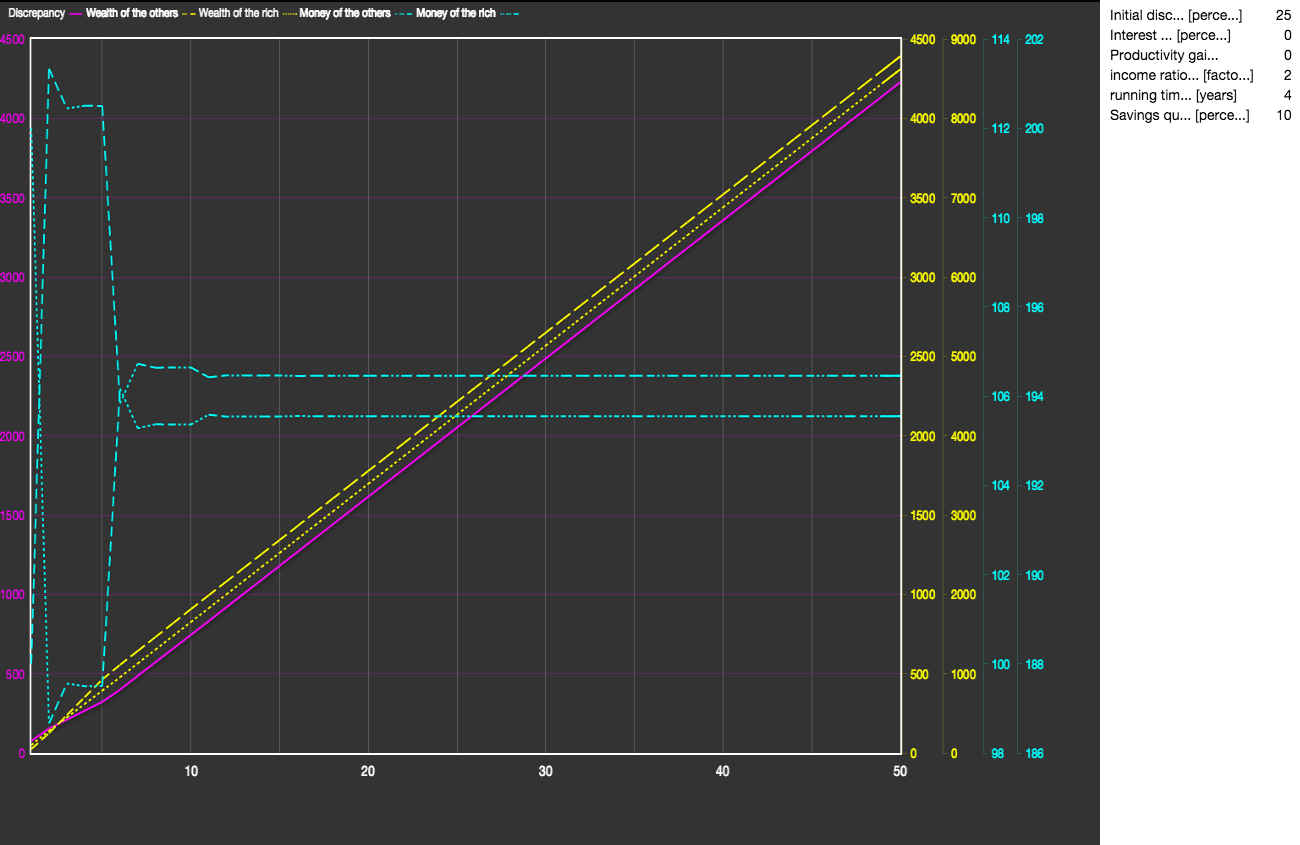Click the cyan axis label 98
Image resolution: width=1300 pixels, height=845 pixels.
click(x=997, y=754)
